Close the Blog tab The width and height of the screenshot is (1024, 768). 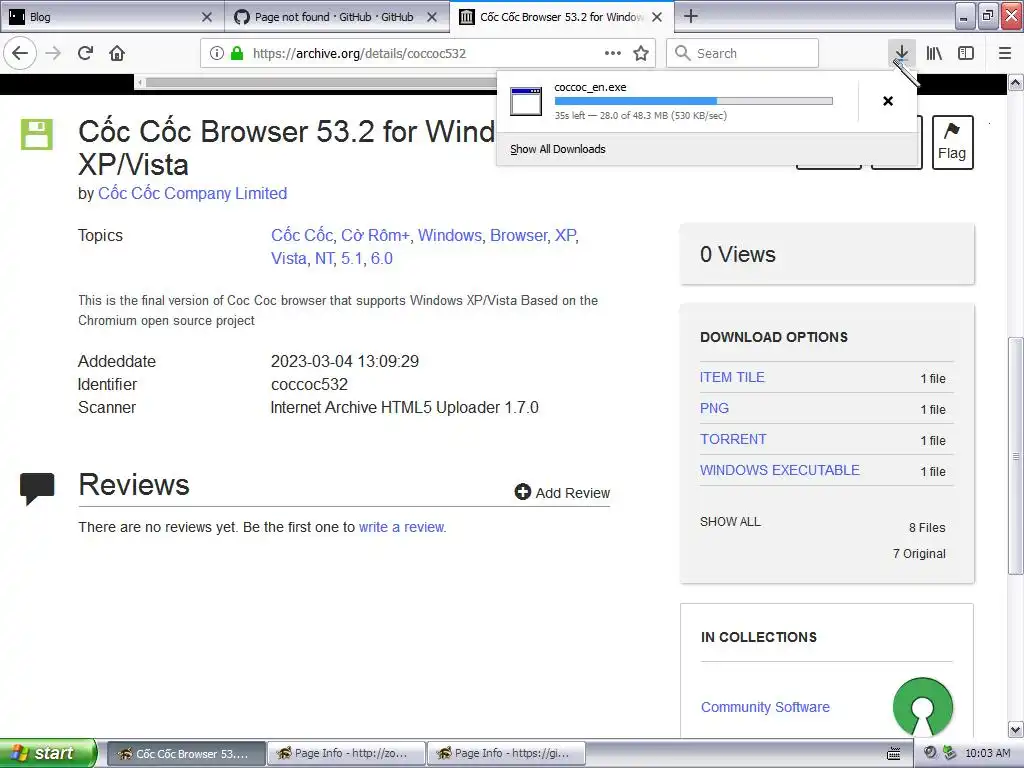[x=206, y=17]
